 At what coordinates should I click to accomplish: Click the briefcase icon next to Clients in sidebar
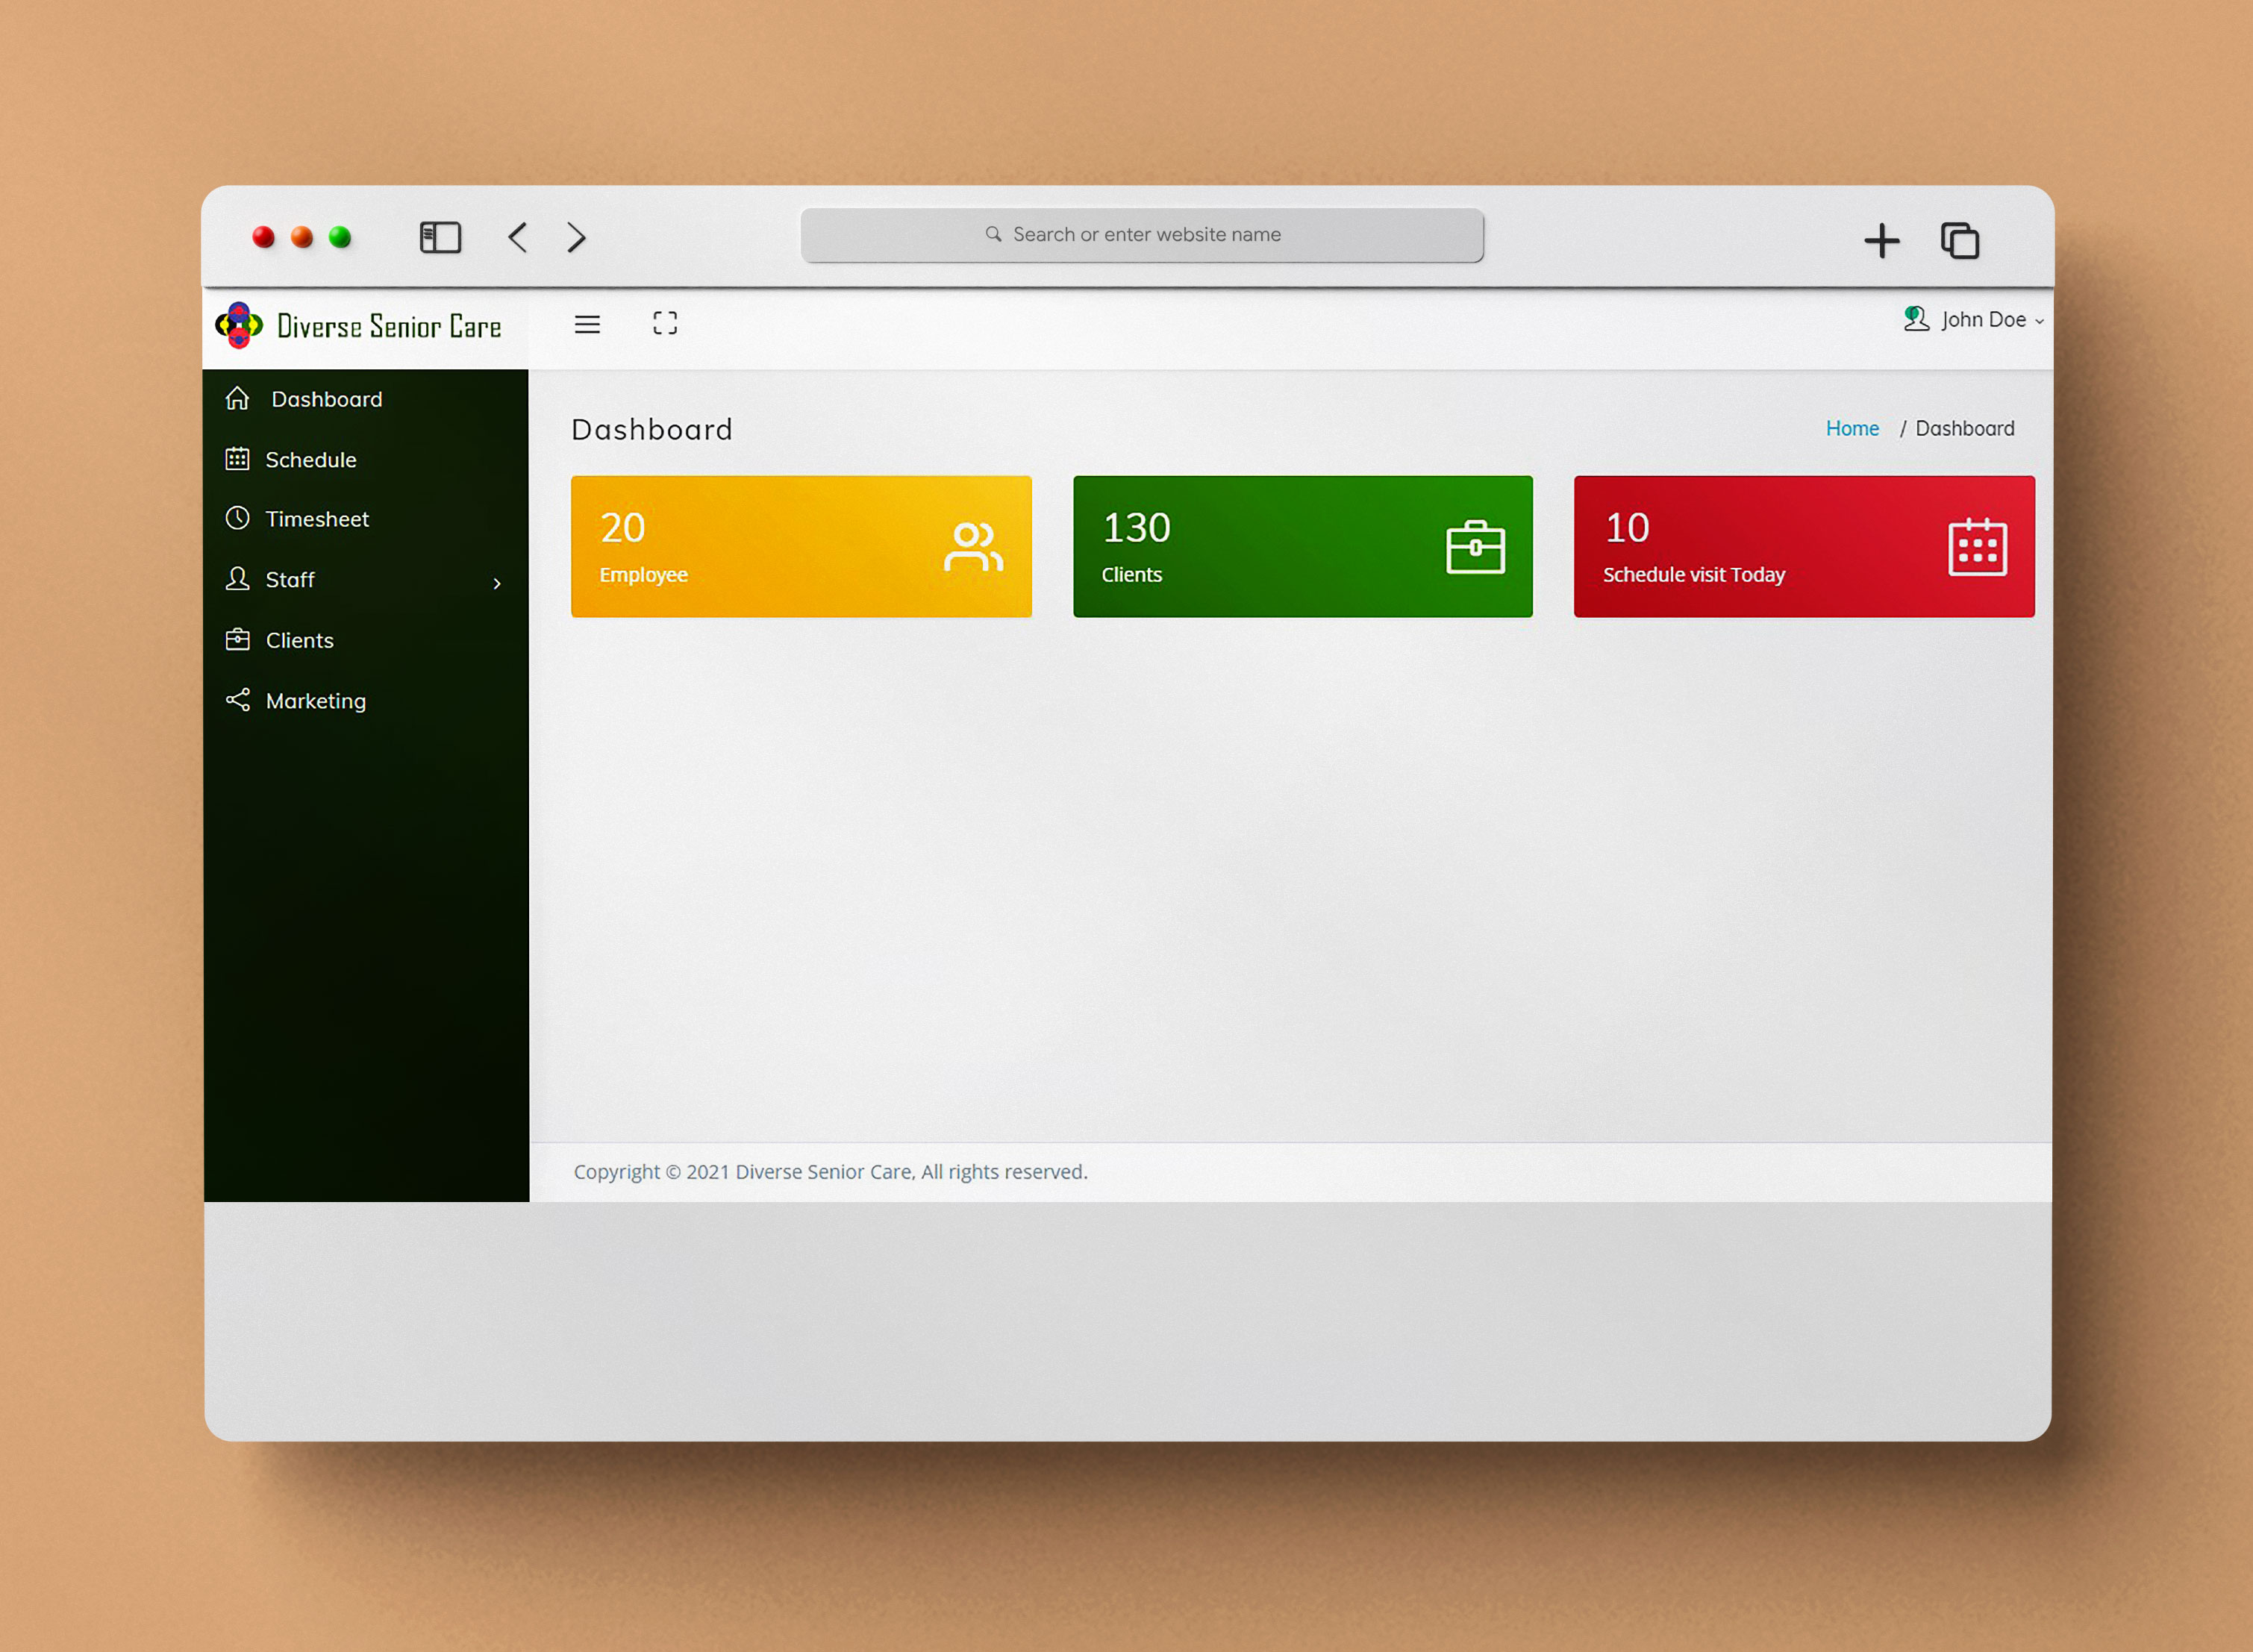coord(237,639)
